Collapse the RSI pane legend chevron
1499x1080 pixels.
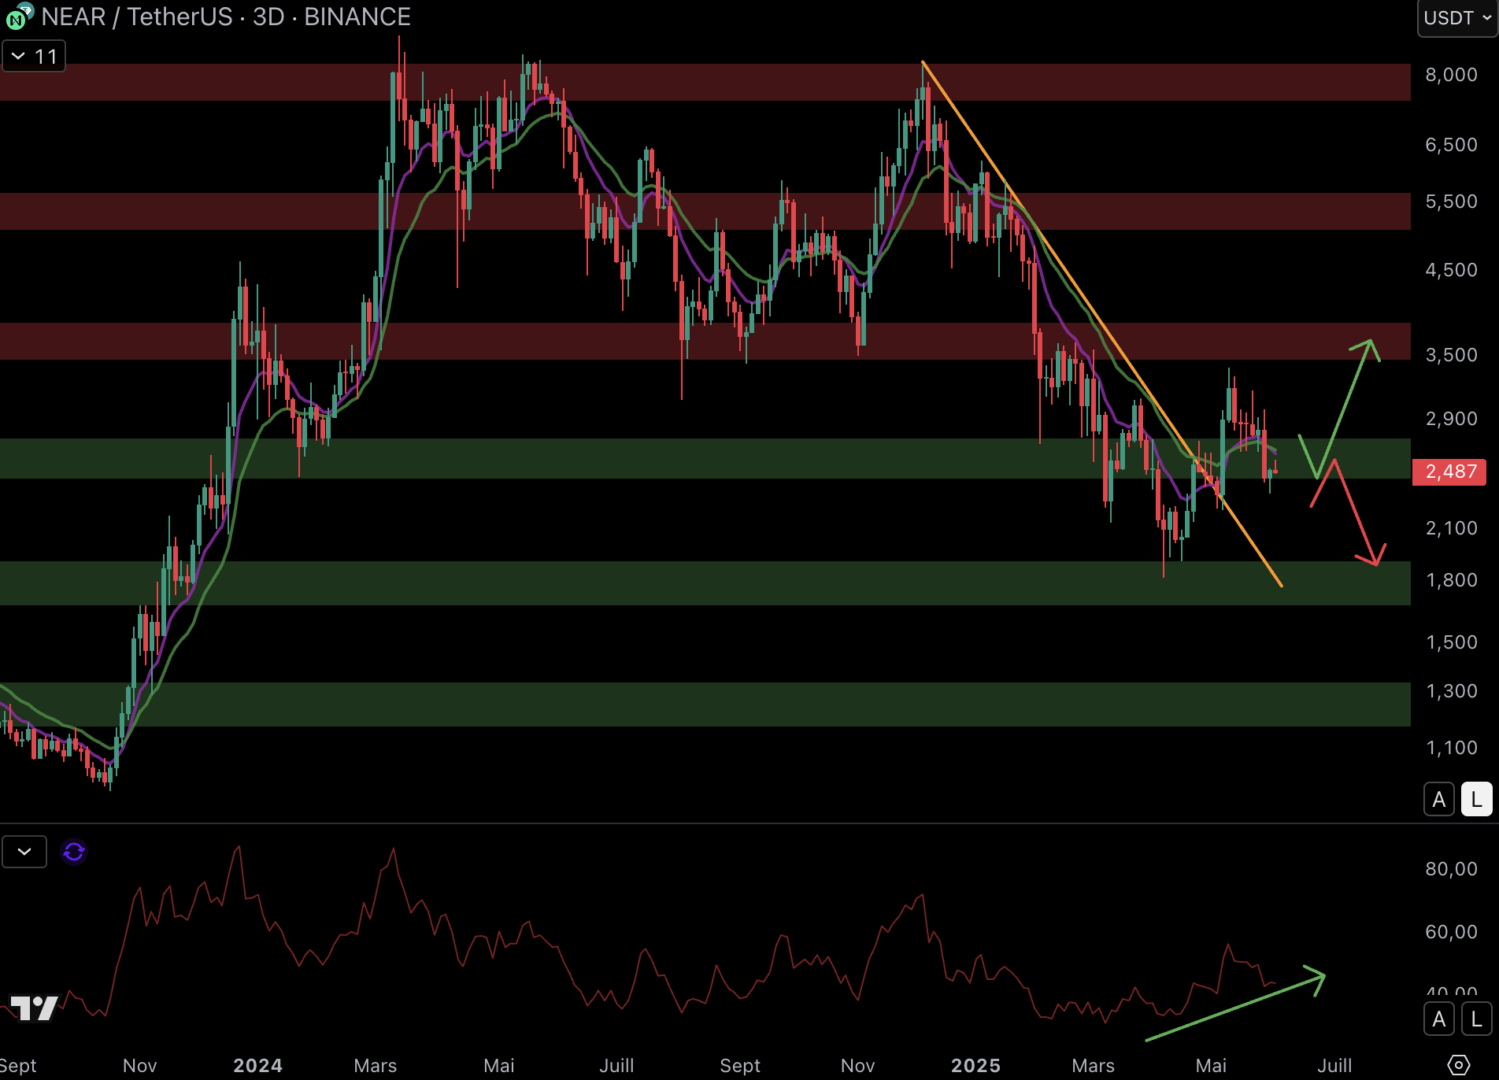click(25, 851)
